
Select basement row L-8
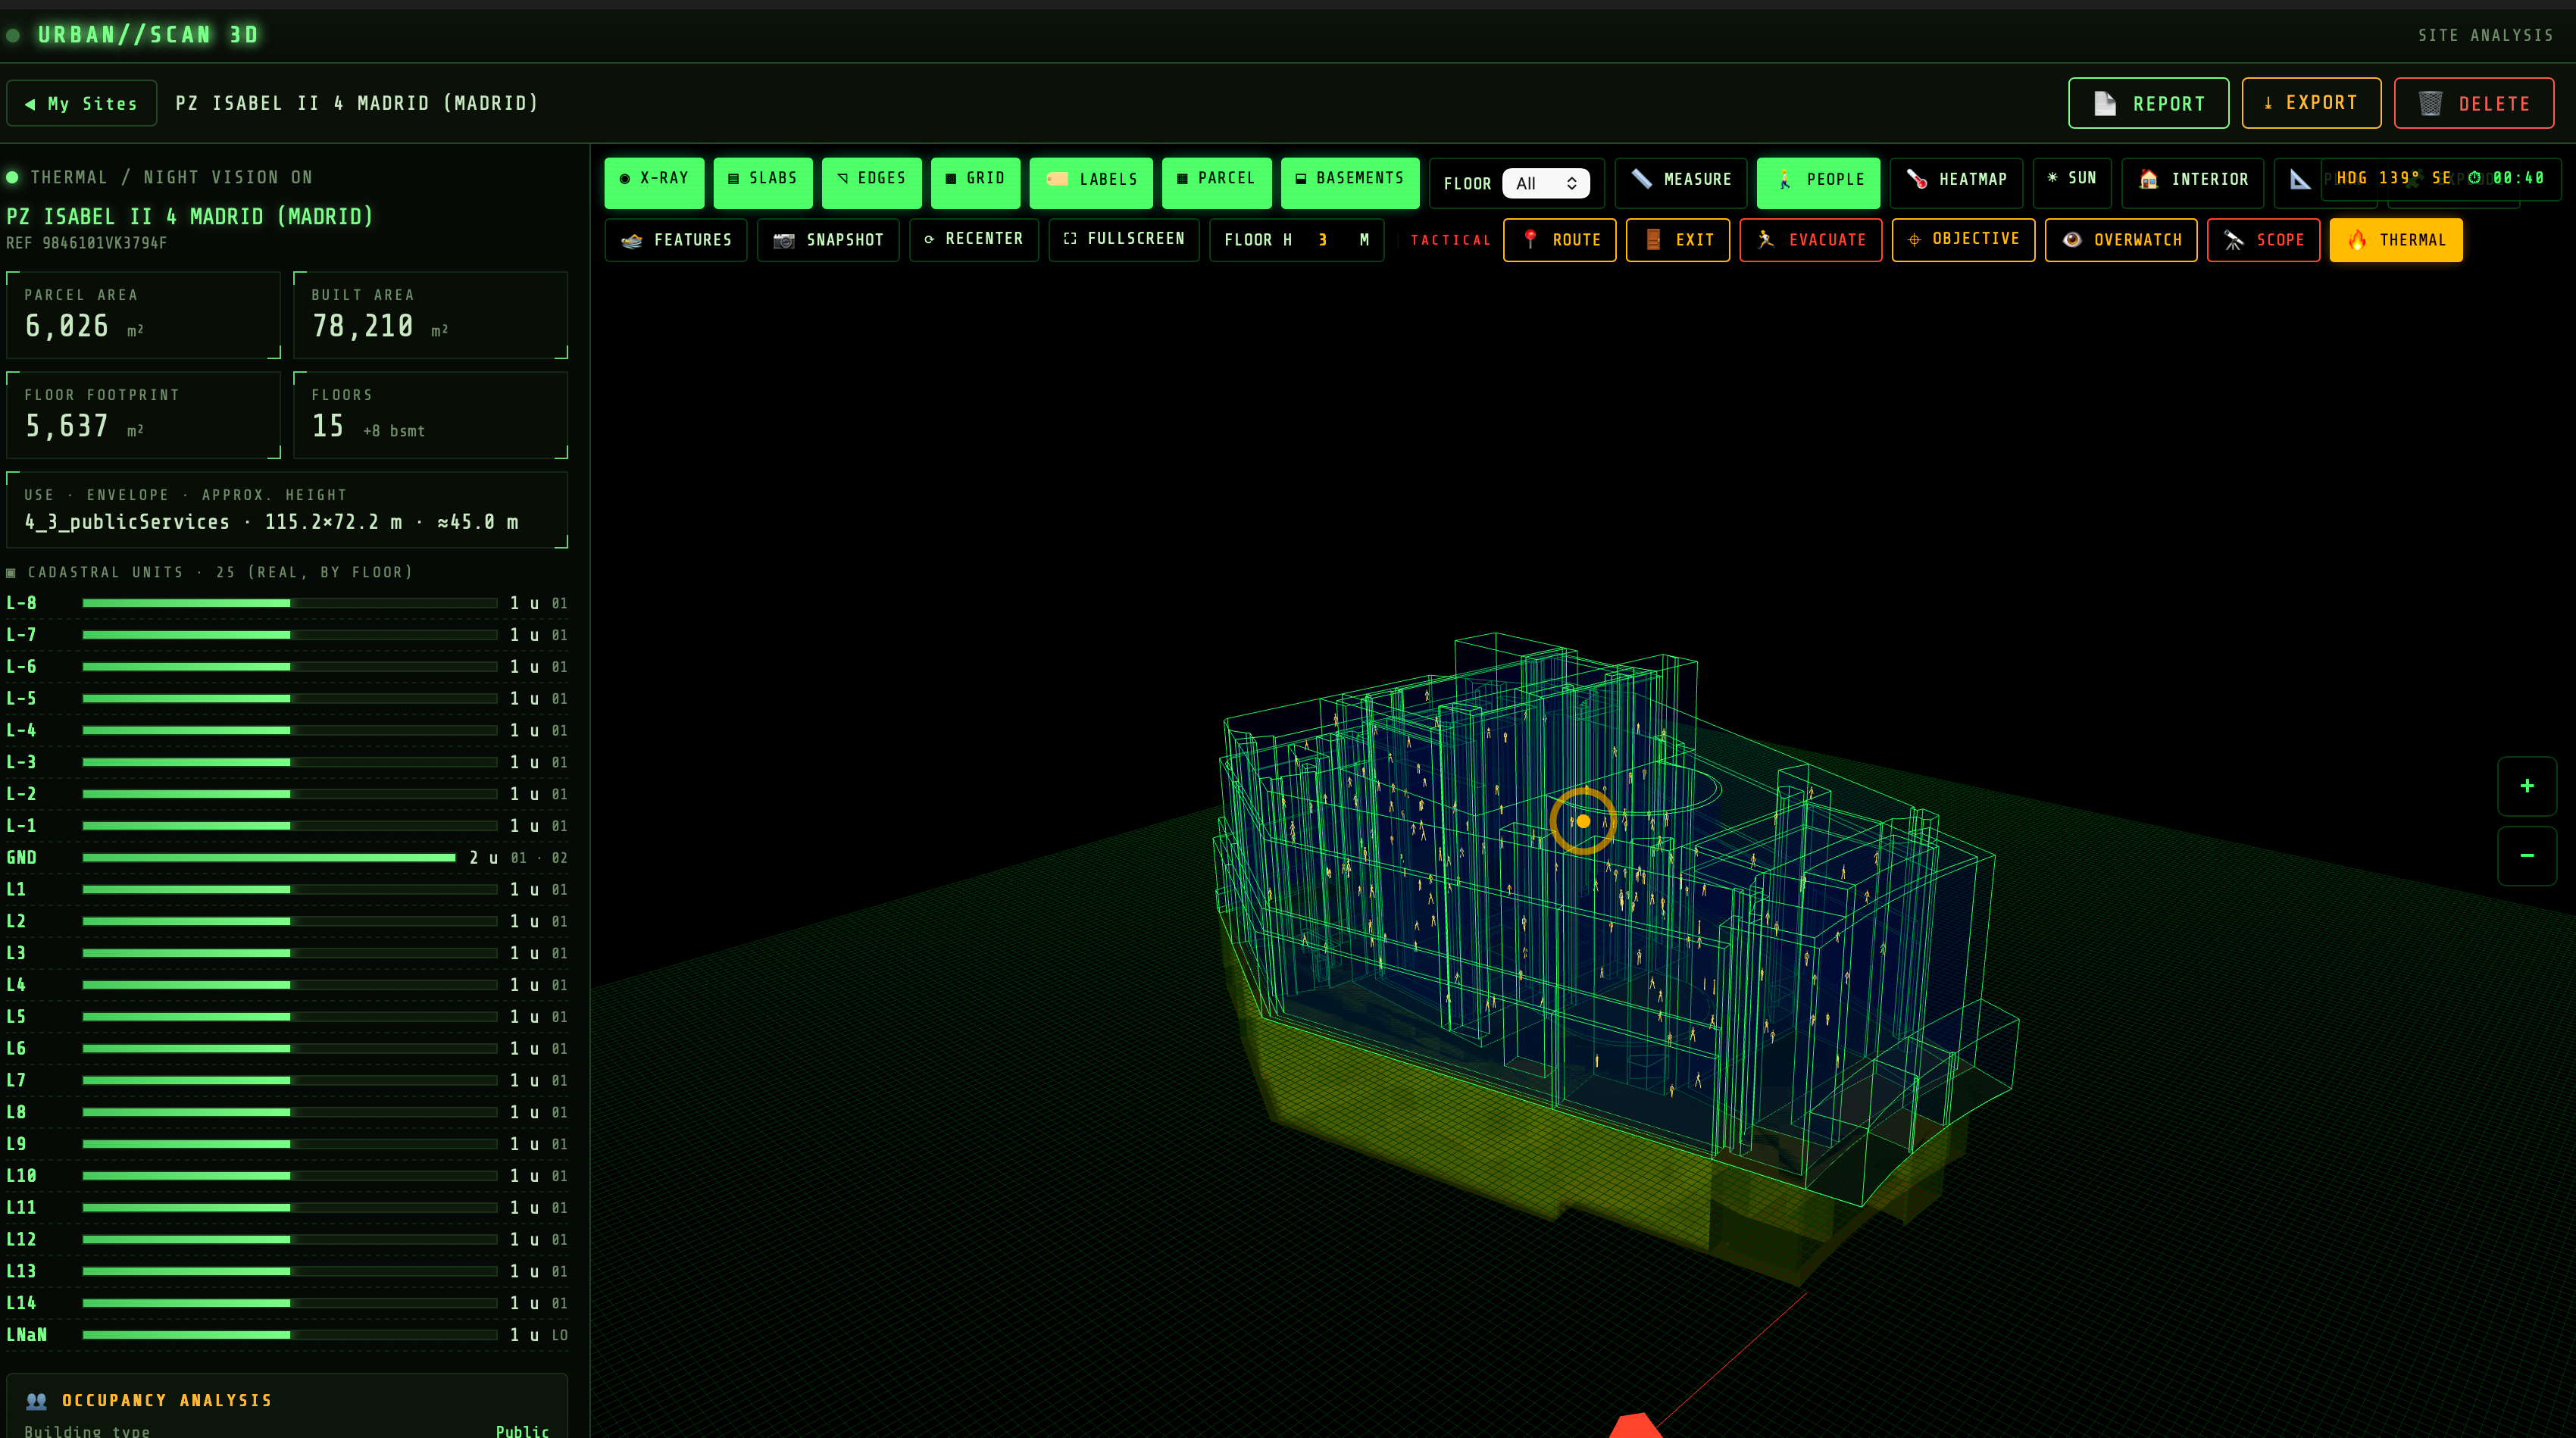point(287,603)
